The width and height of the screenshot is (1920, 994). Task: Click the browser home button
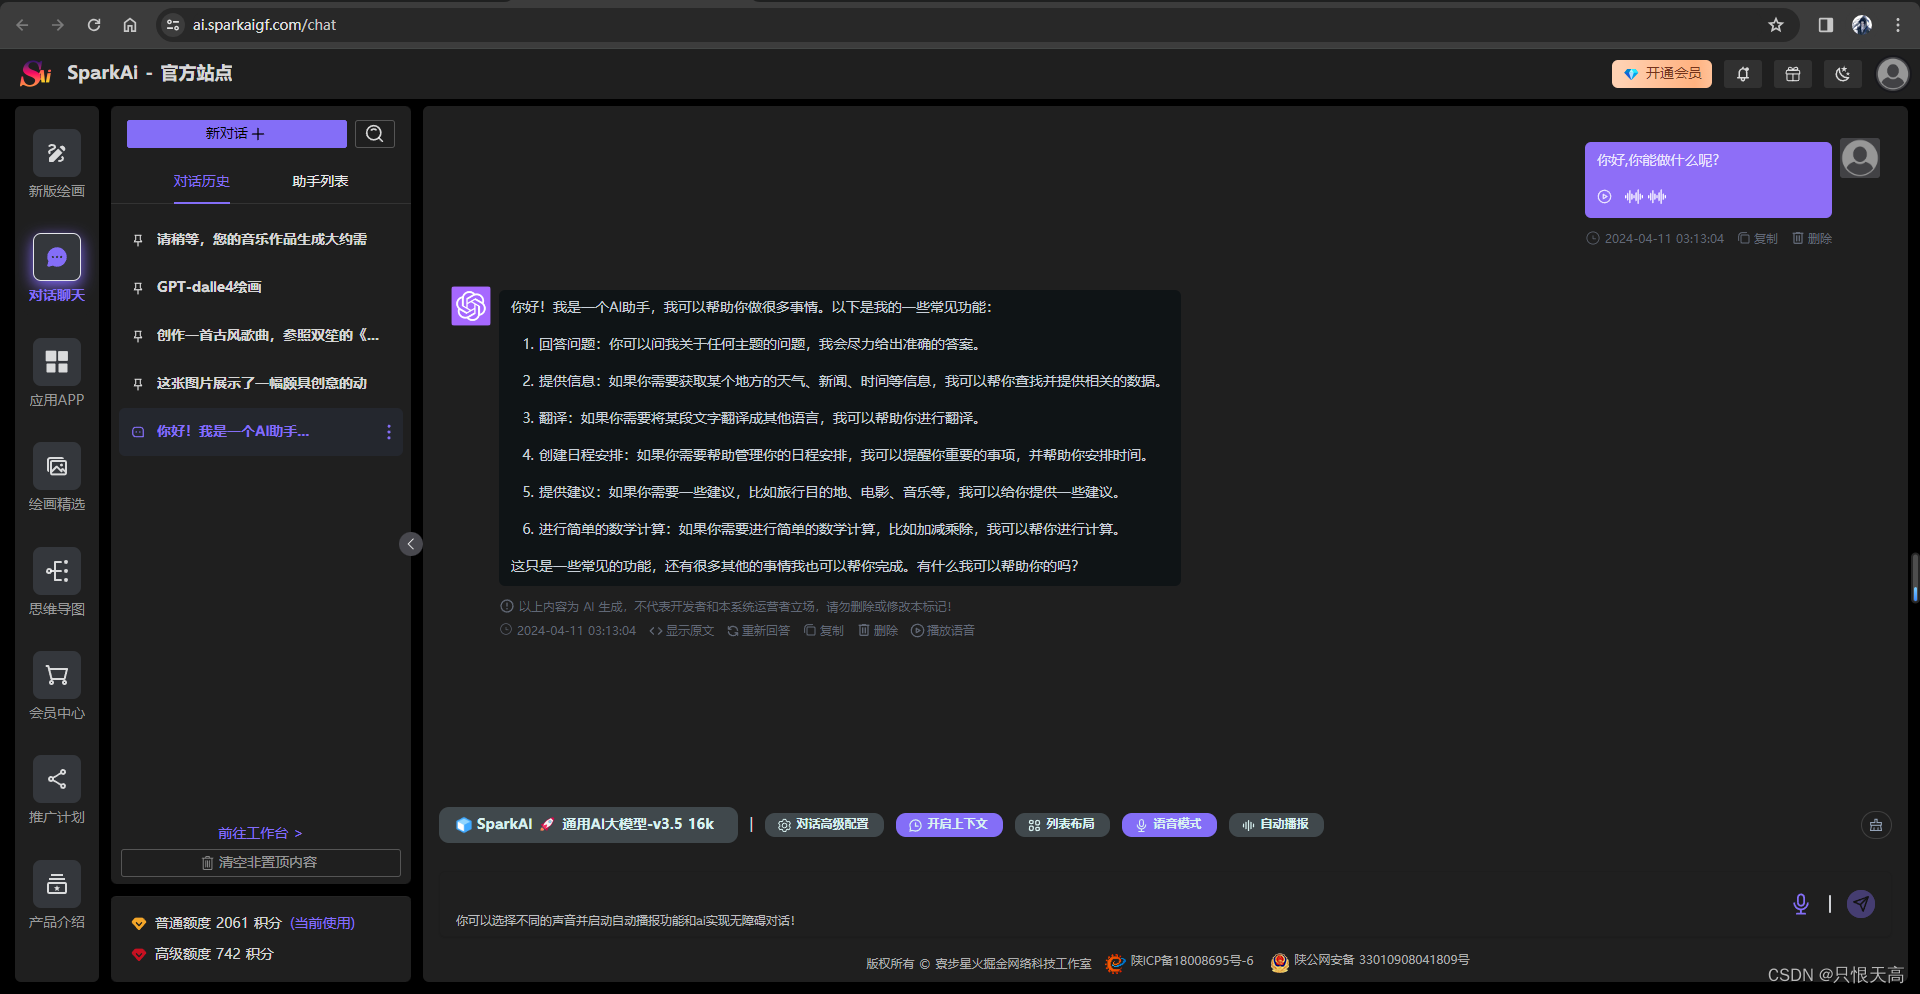click(x=130, y=25)
